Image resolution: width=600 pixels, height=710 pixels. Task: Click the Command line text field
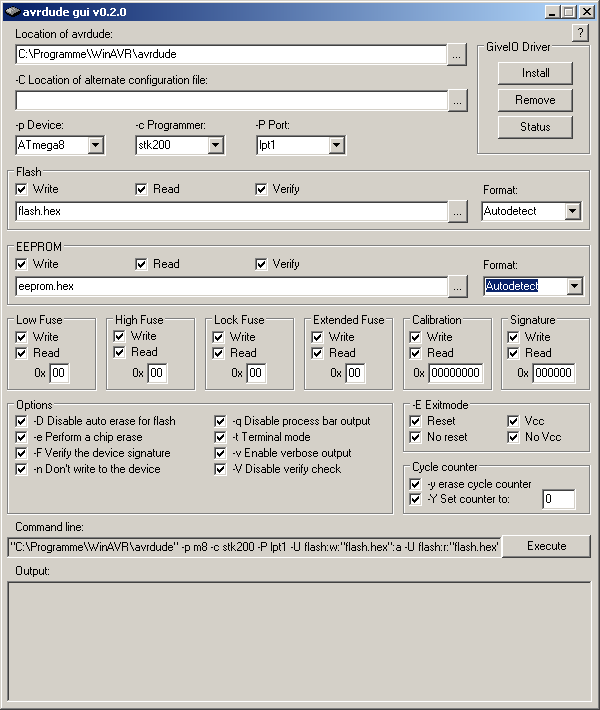pos(254,547)
